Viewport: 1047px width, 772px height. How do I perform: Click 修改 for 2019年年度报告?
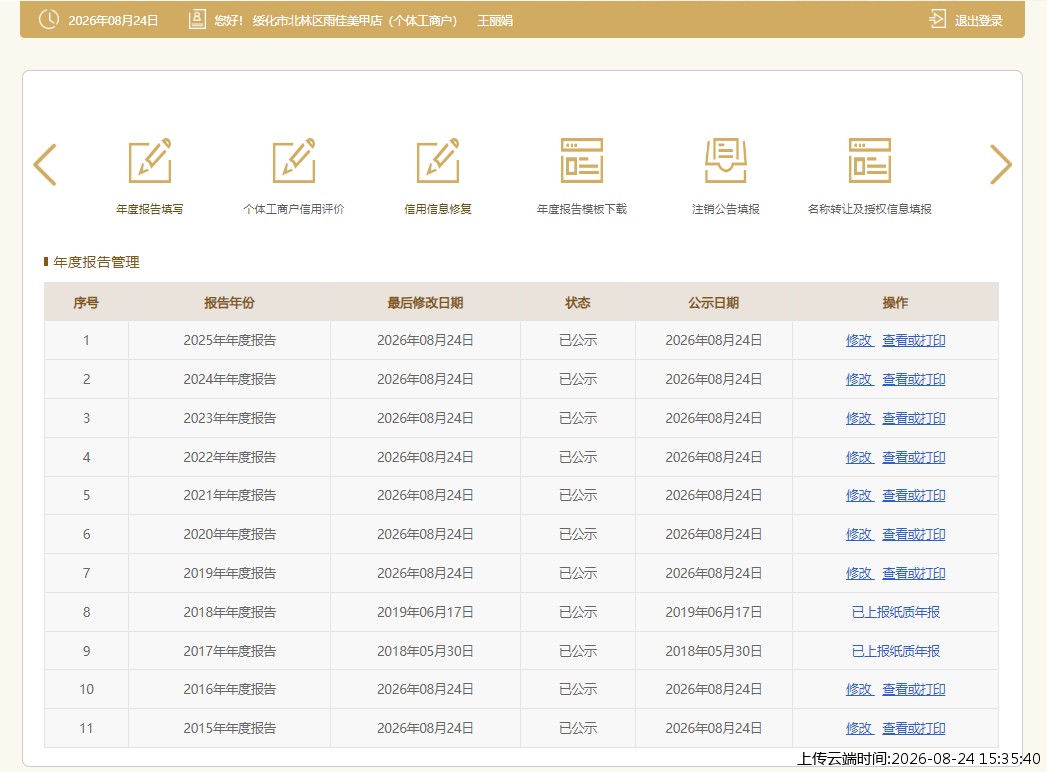click(859, 573)
